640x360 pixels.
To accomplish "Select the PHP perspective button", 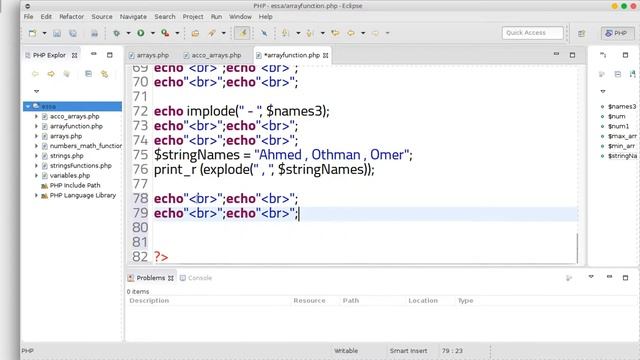I will [x=617, y=33].
